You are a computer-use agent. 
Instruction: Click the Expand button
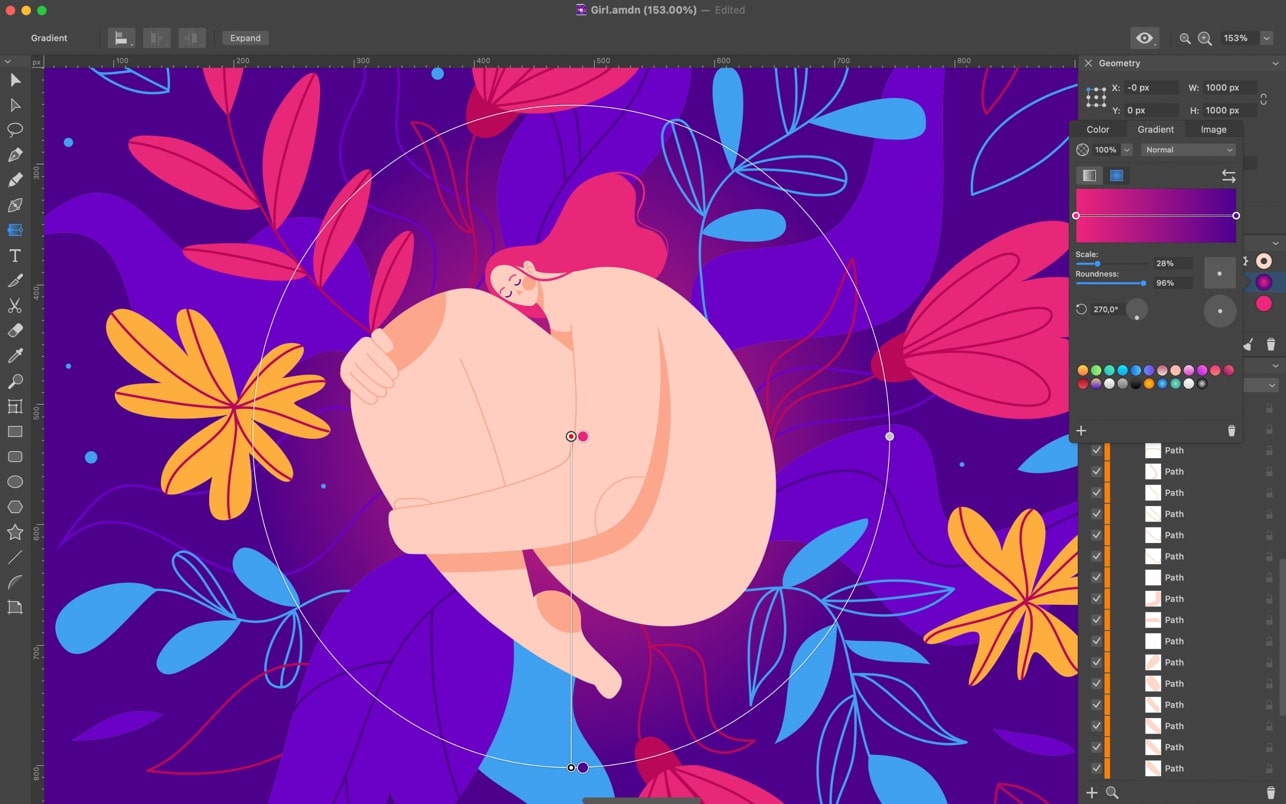point(245,38)
